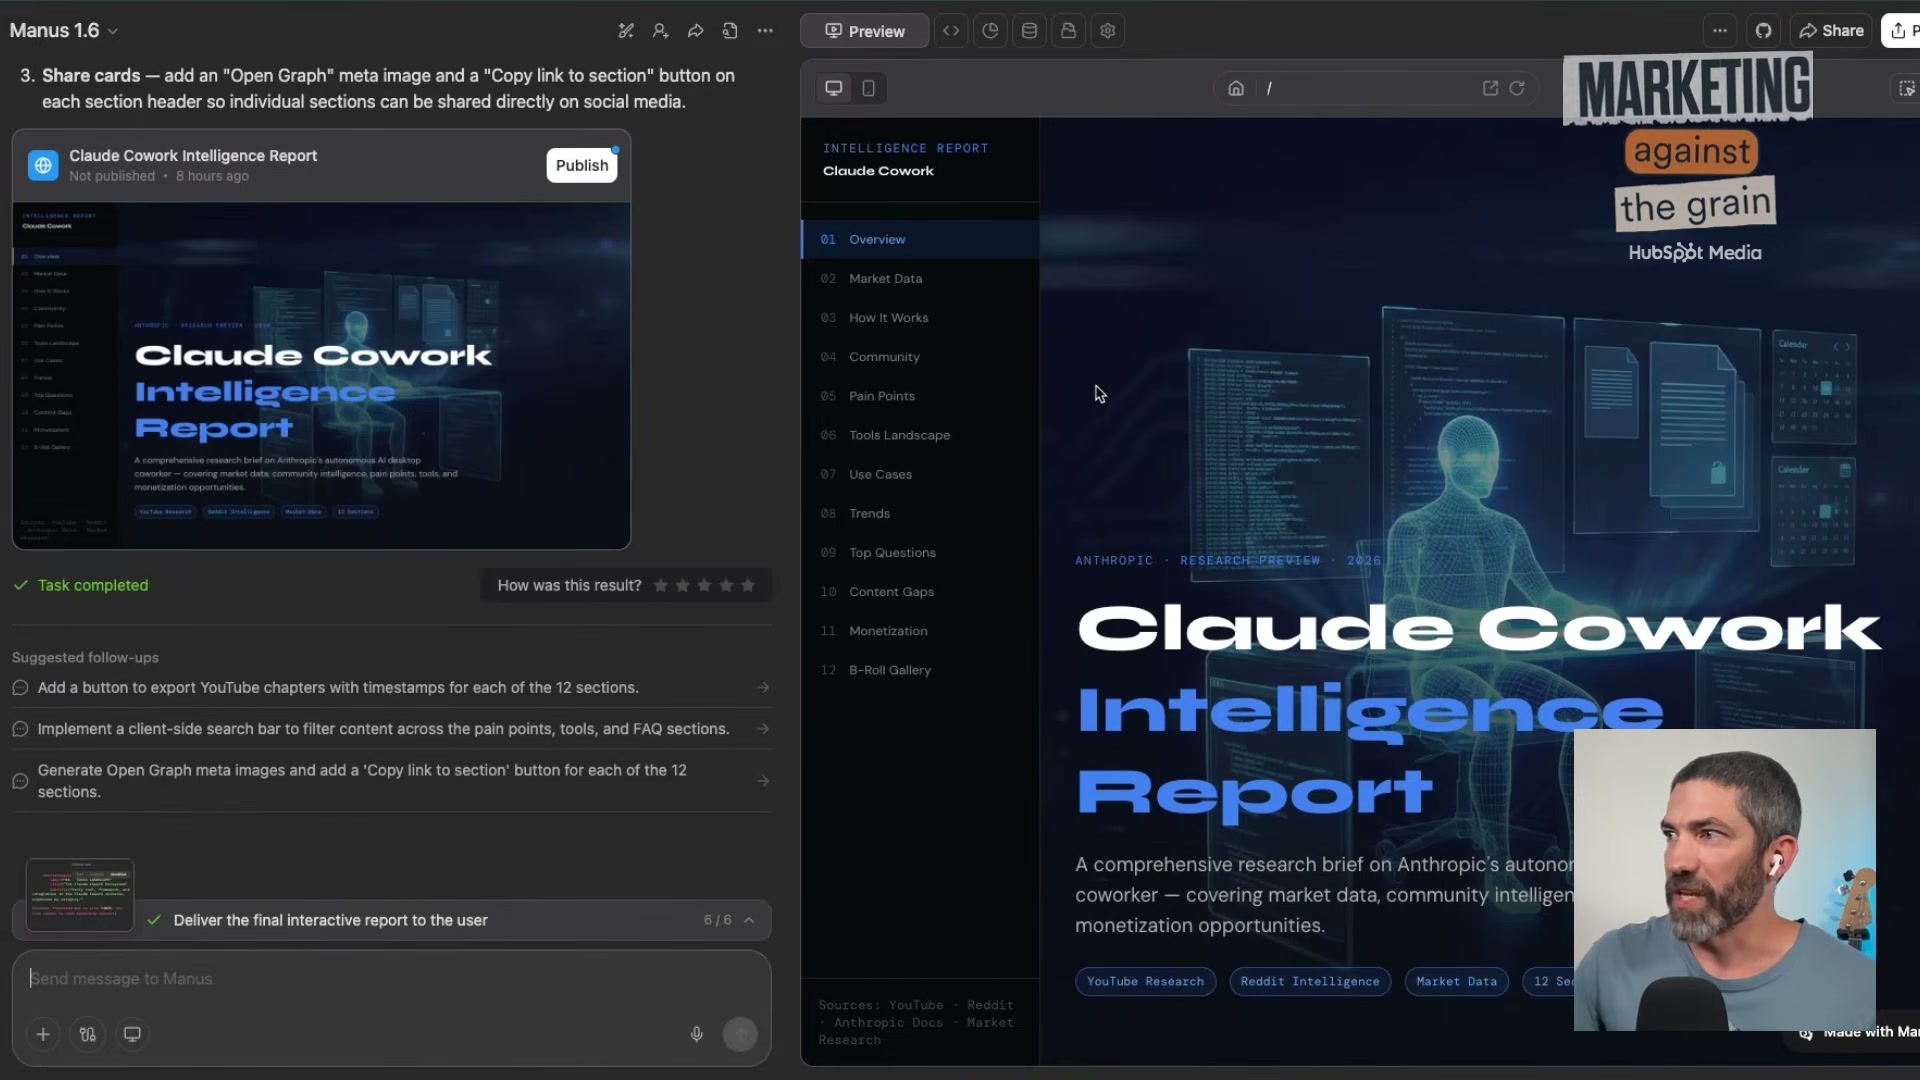Open the connectors tools icon below message box

pyautogui.click(x=88, y=1034)
